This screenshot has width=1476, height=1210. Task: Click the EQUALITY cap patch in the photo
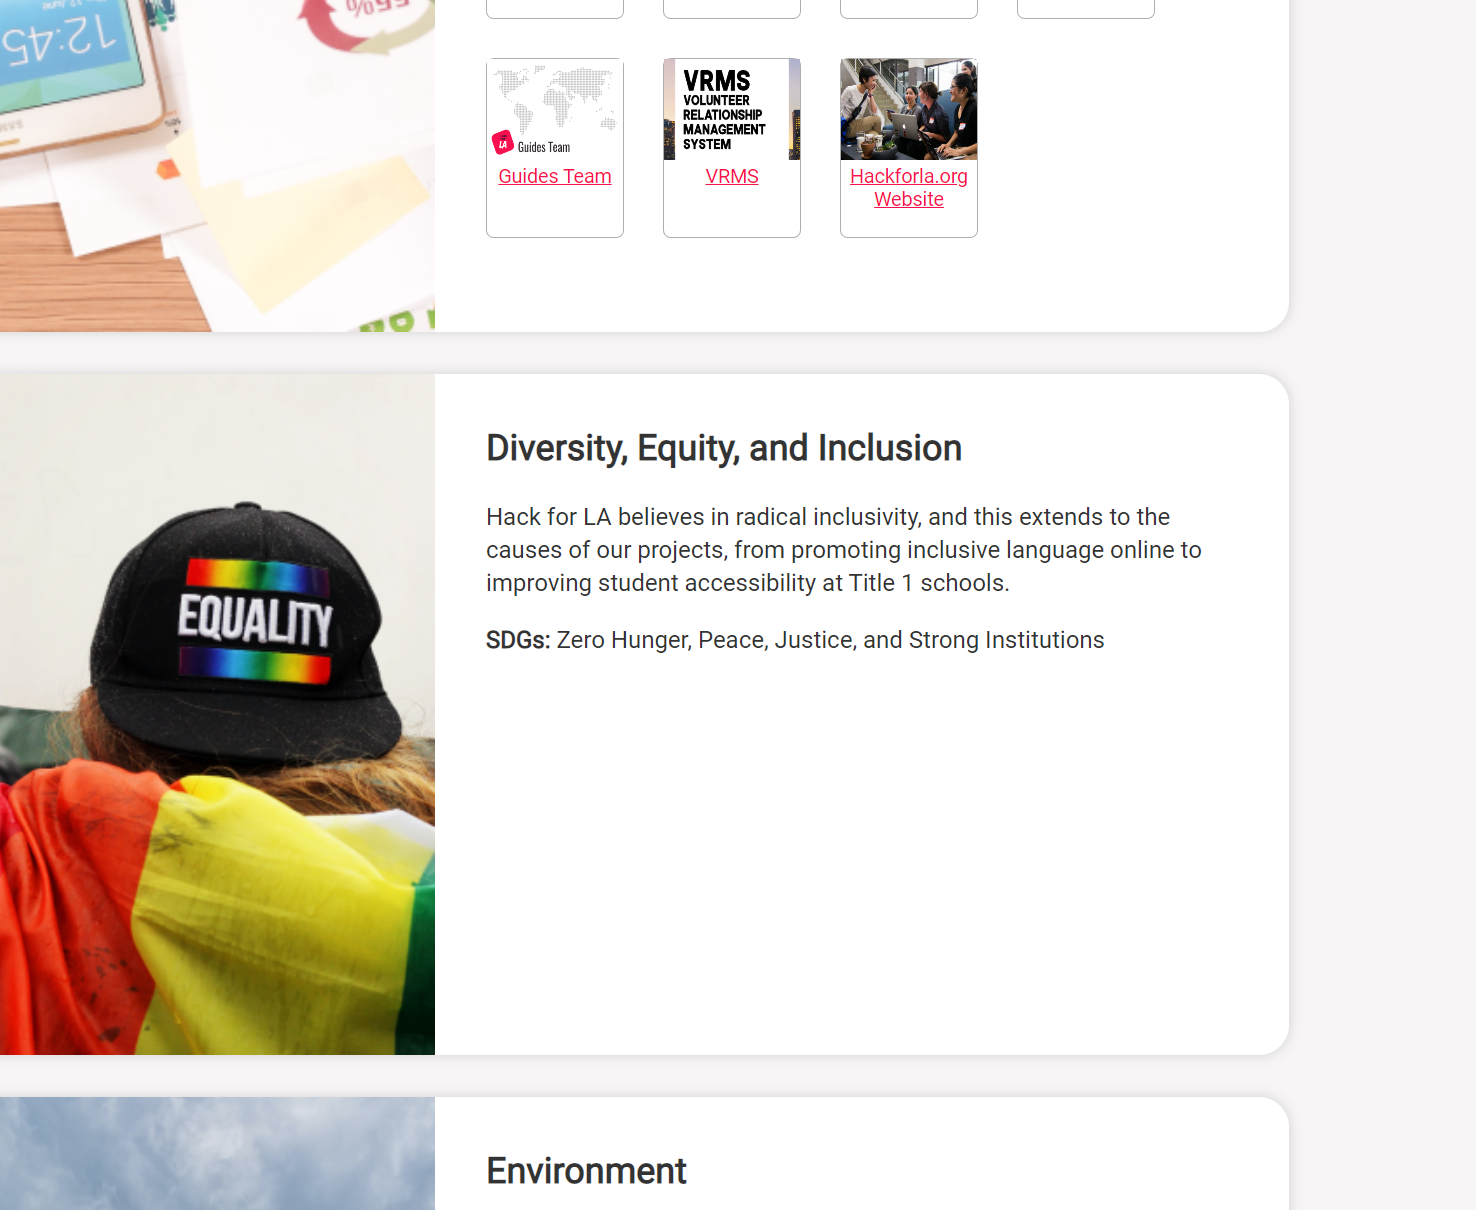tap(255, 621)
